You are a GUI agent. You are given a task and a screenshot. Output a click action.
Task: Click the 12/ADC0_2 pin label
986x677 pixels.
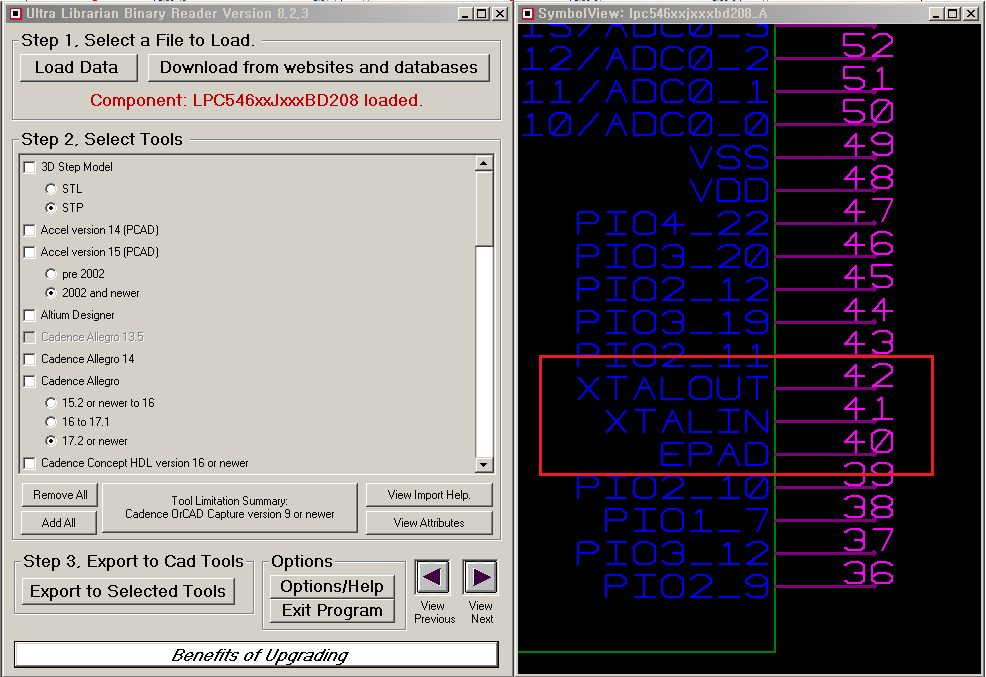click(x=645, y=59)
